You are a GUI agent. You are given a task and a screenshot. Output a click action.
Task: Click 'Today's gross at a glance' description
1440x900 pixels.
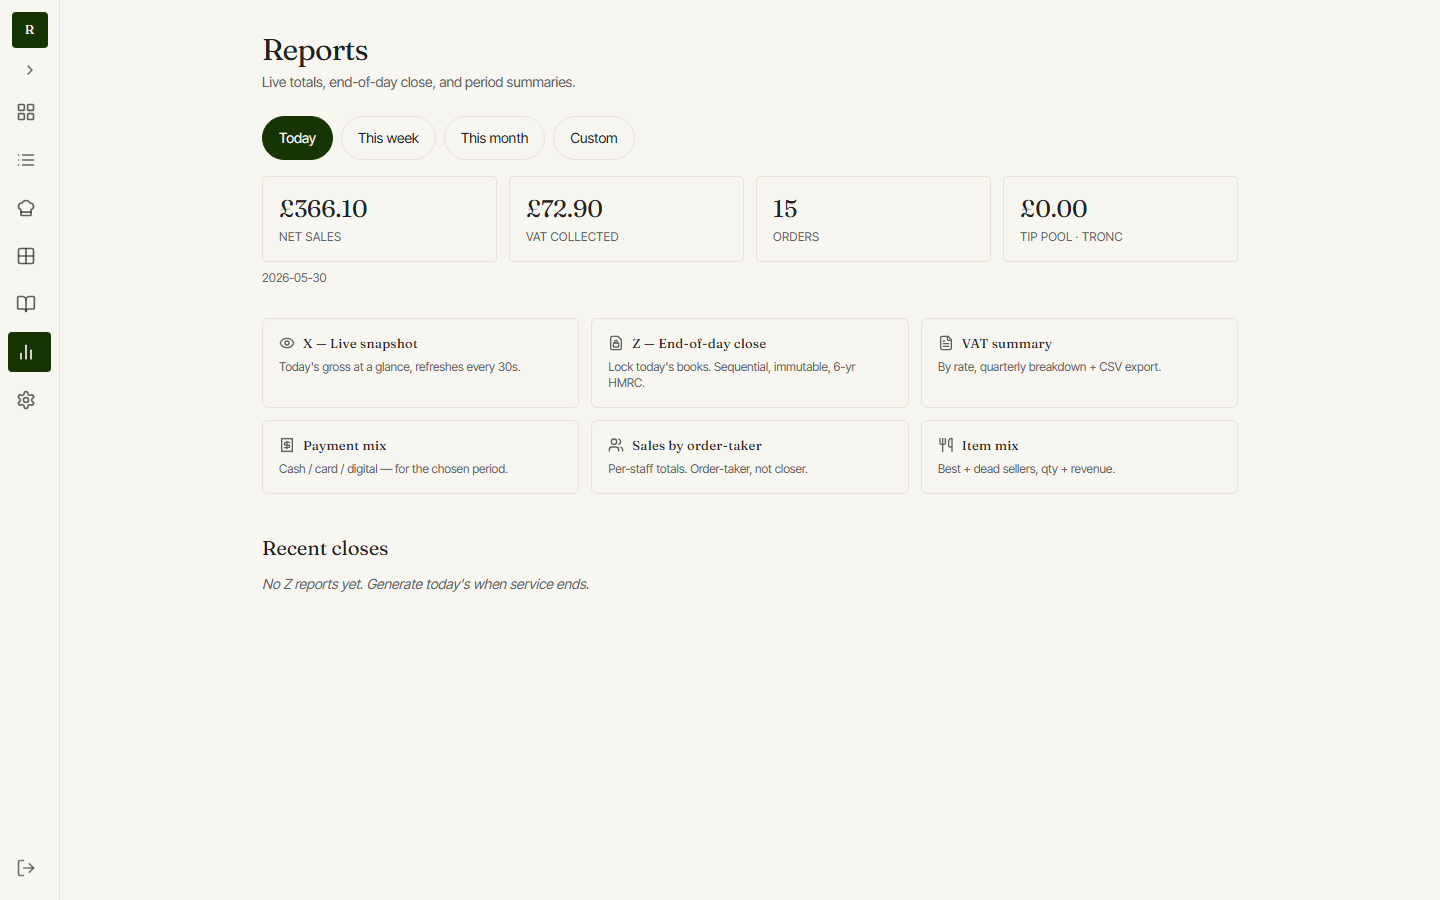(x=400, y=367)
